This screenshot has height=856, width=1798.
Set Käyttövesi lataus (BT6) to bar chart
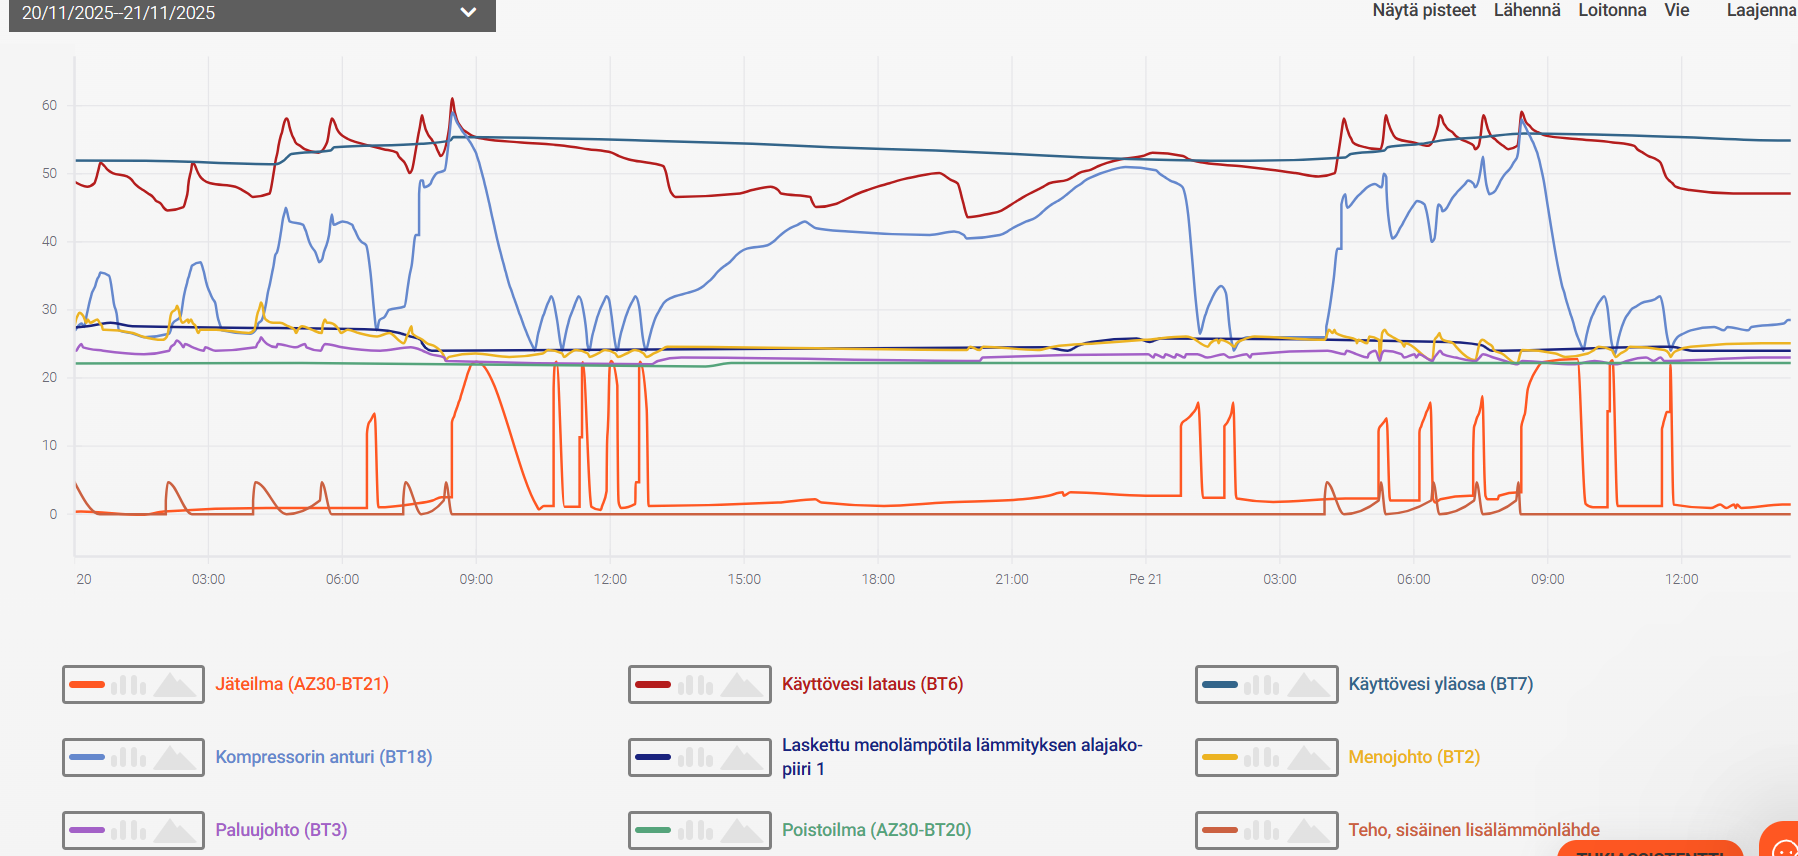(x=695, y=685)
